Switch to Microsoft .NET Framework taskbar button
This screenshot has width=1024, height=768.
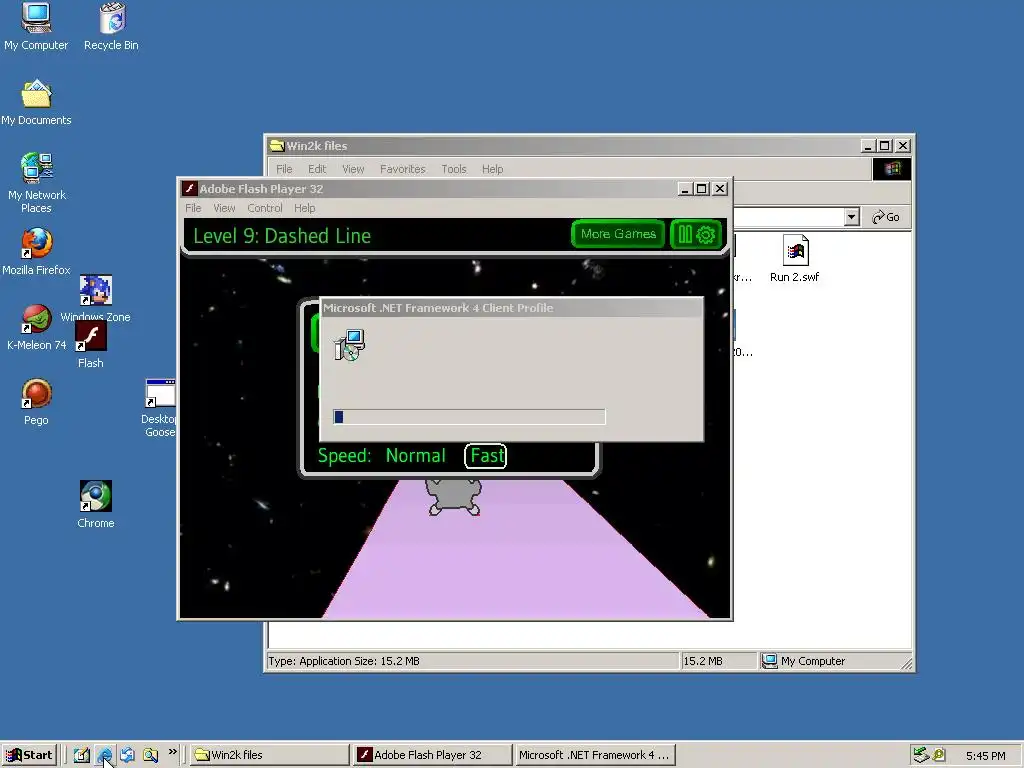pos(594,755)
